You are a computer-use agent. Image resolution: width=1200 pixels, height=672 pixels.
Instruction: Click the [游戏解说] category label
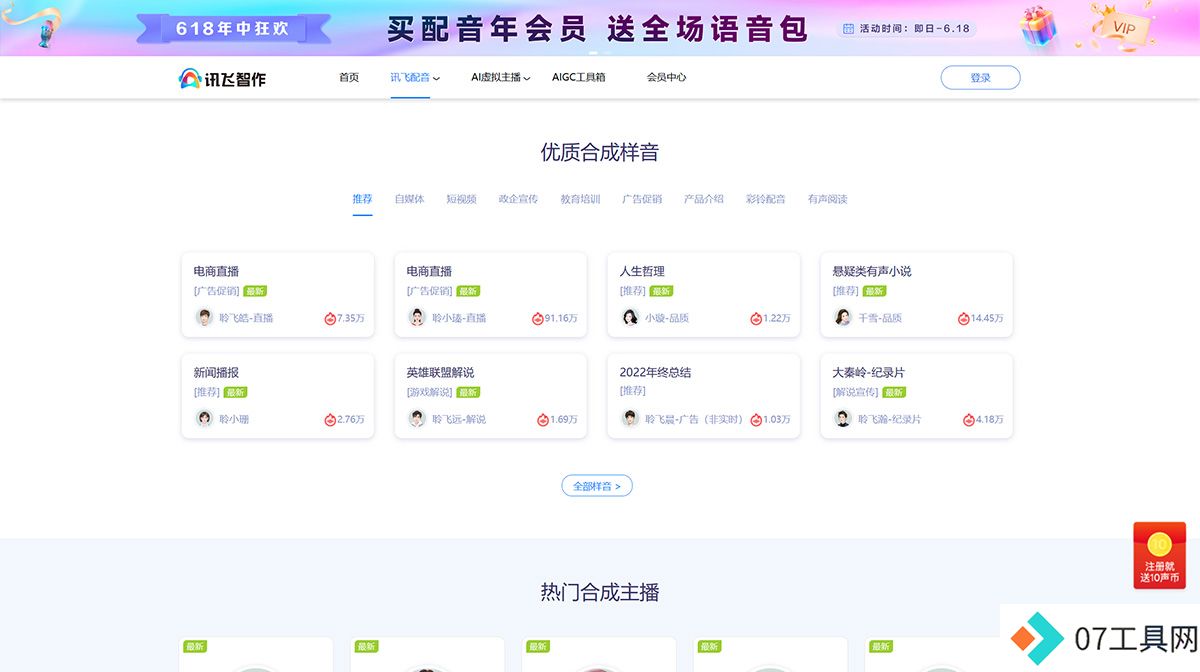[430, 392]
